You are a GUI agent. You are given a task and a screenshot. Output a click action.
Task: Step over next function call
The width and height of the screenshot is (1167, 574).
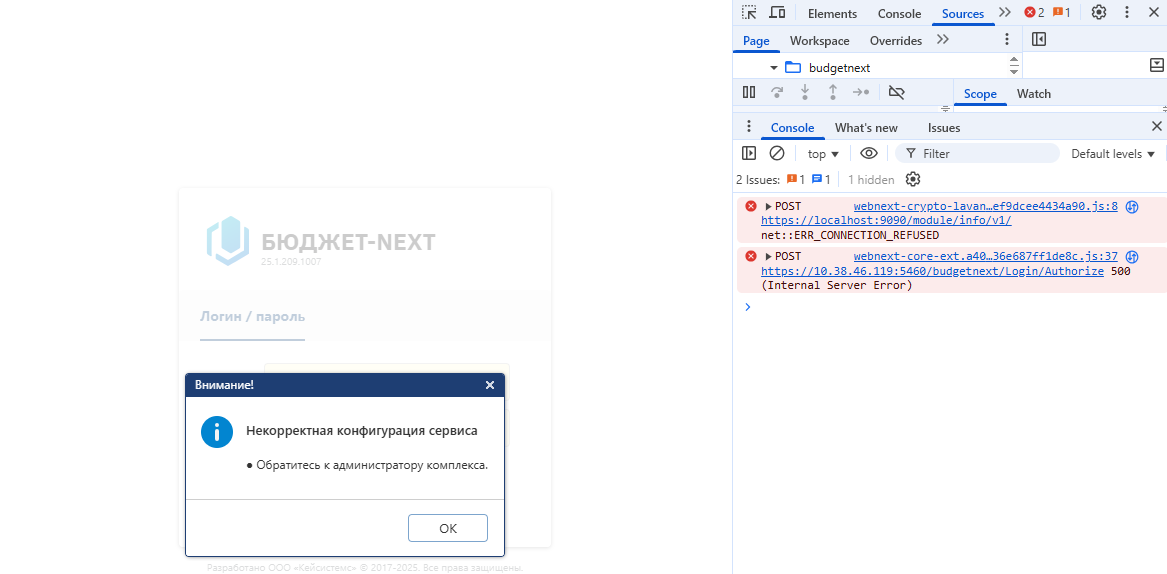click(777, 92)
